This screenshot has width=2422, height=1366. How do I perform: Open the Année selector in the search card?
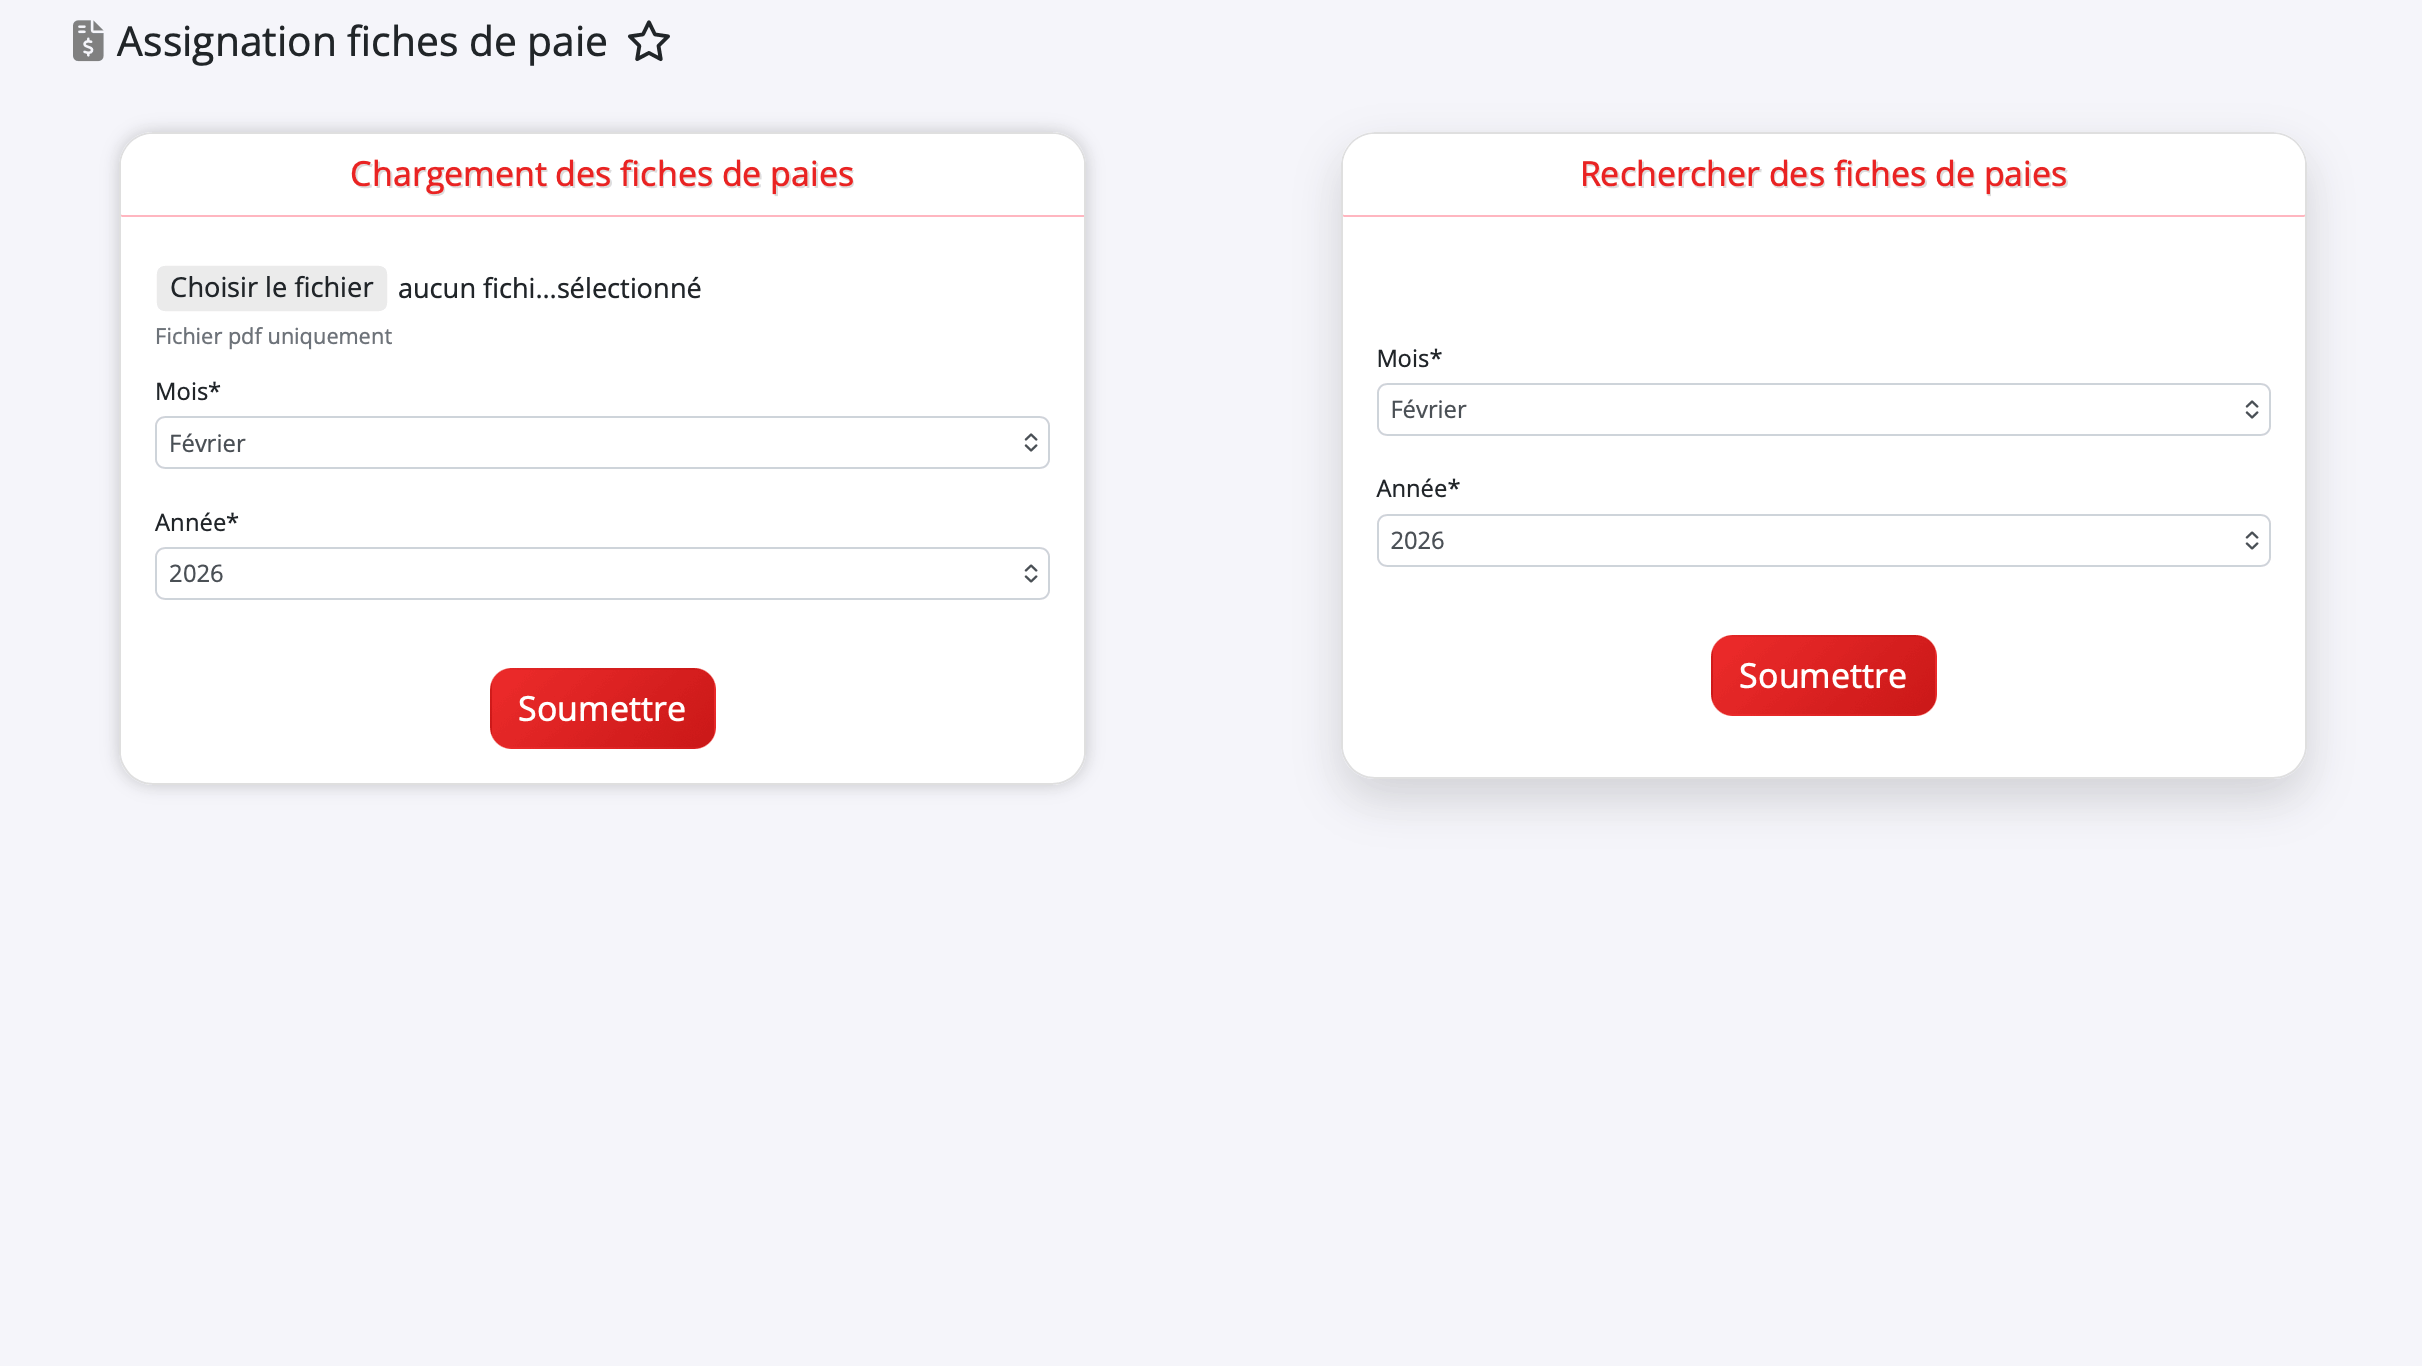click(1822, 540)
